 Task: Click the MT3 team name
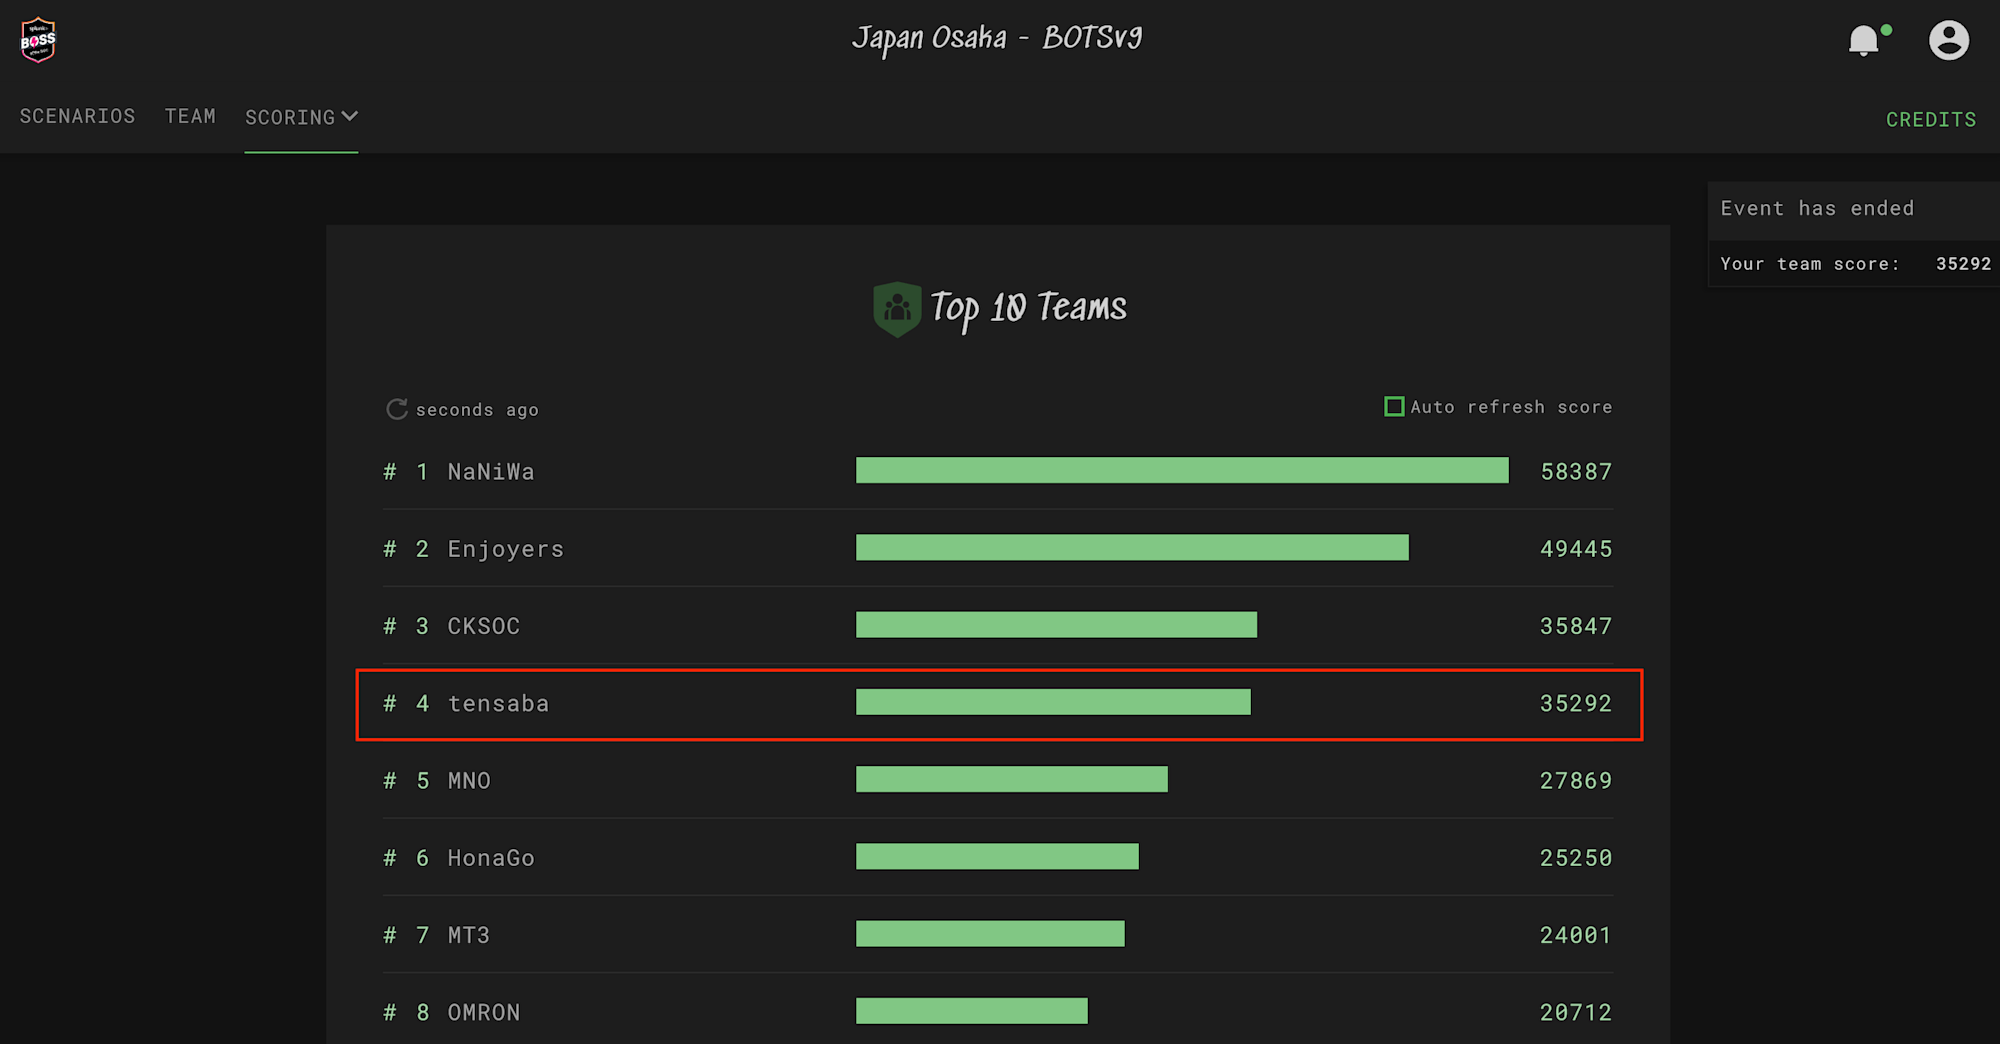tap(468, 935)
